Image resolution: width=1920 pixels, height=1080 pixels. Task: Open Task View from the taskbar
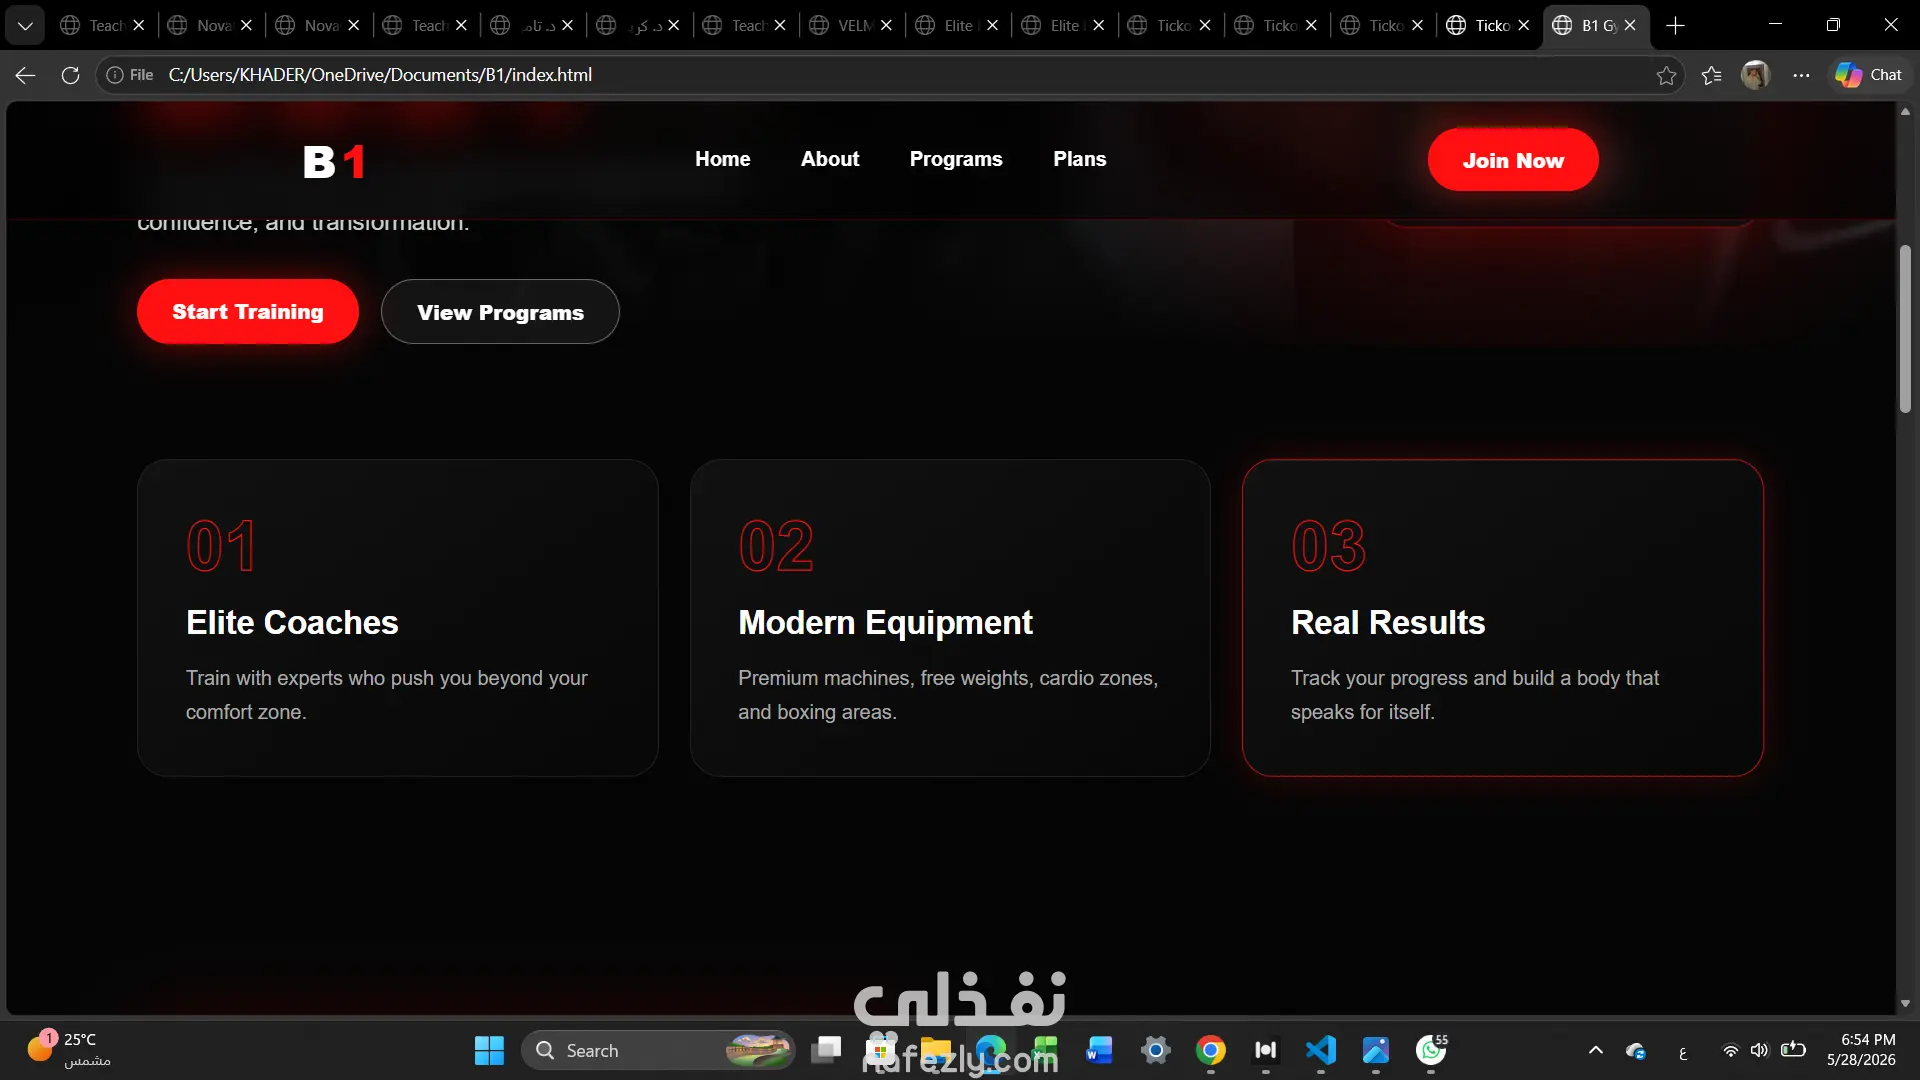pos(826,1050)
